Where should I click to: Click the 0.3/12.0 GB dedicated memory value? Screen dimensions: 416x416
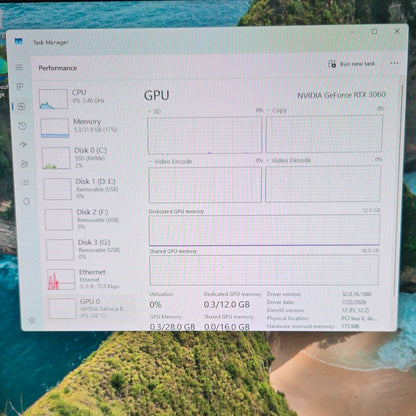[227, 304]
